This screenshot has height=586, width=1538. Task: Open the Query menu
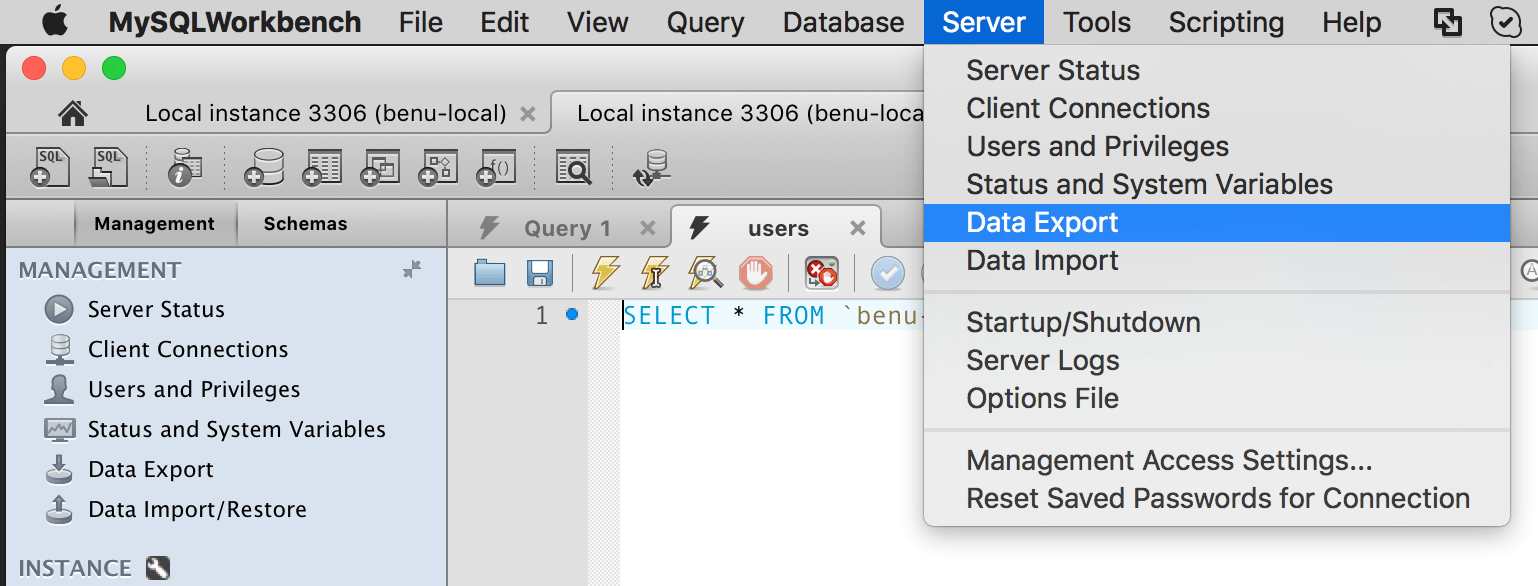click(706, 22)
